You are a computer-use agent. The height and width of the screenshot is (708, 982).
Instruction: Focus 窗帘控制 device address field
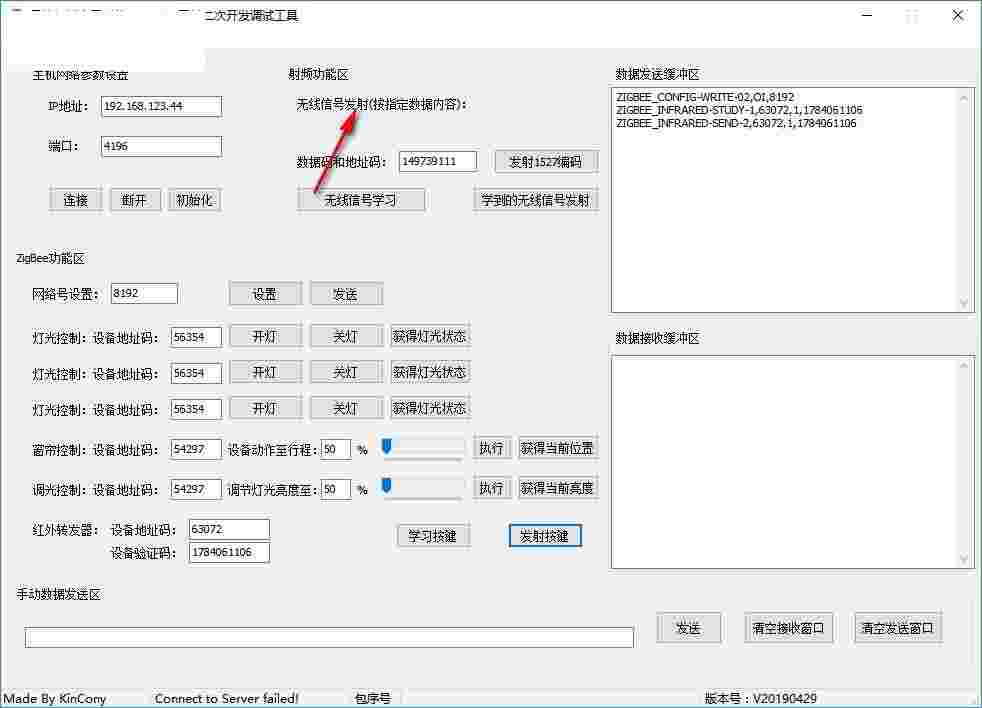[195, 449]
